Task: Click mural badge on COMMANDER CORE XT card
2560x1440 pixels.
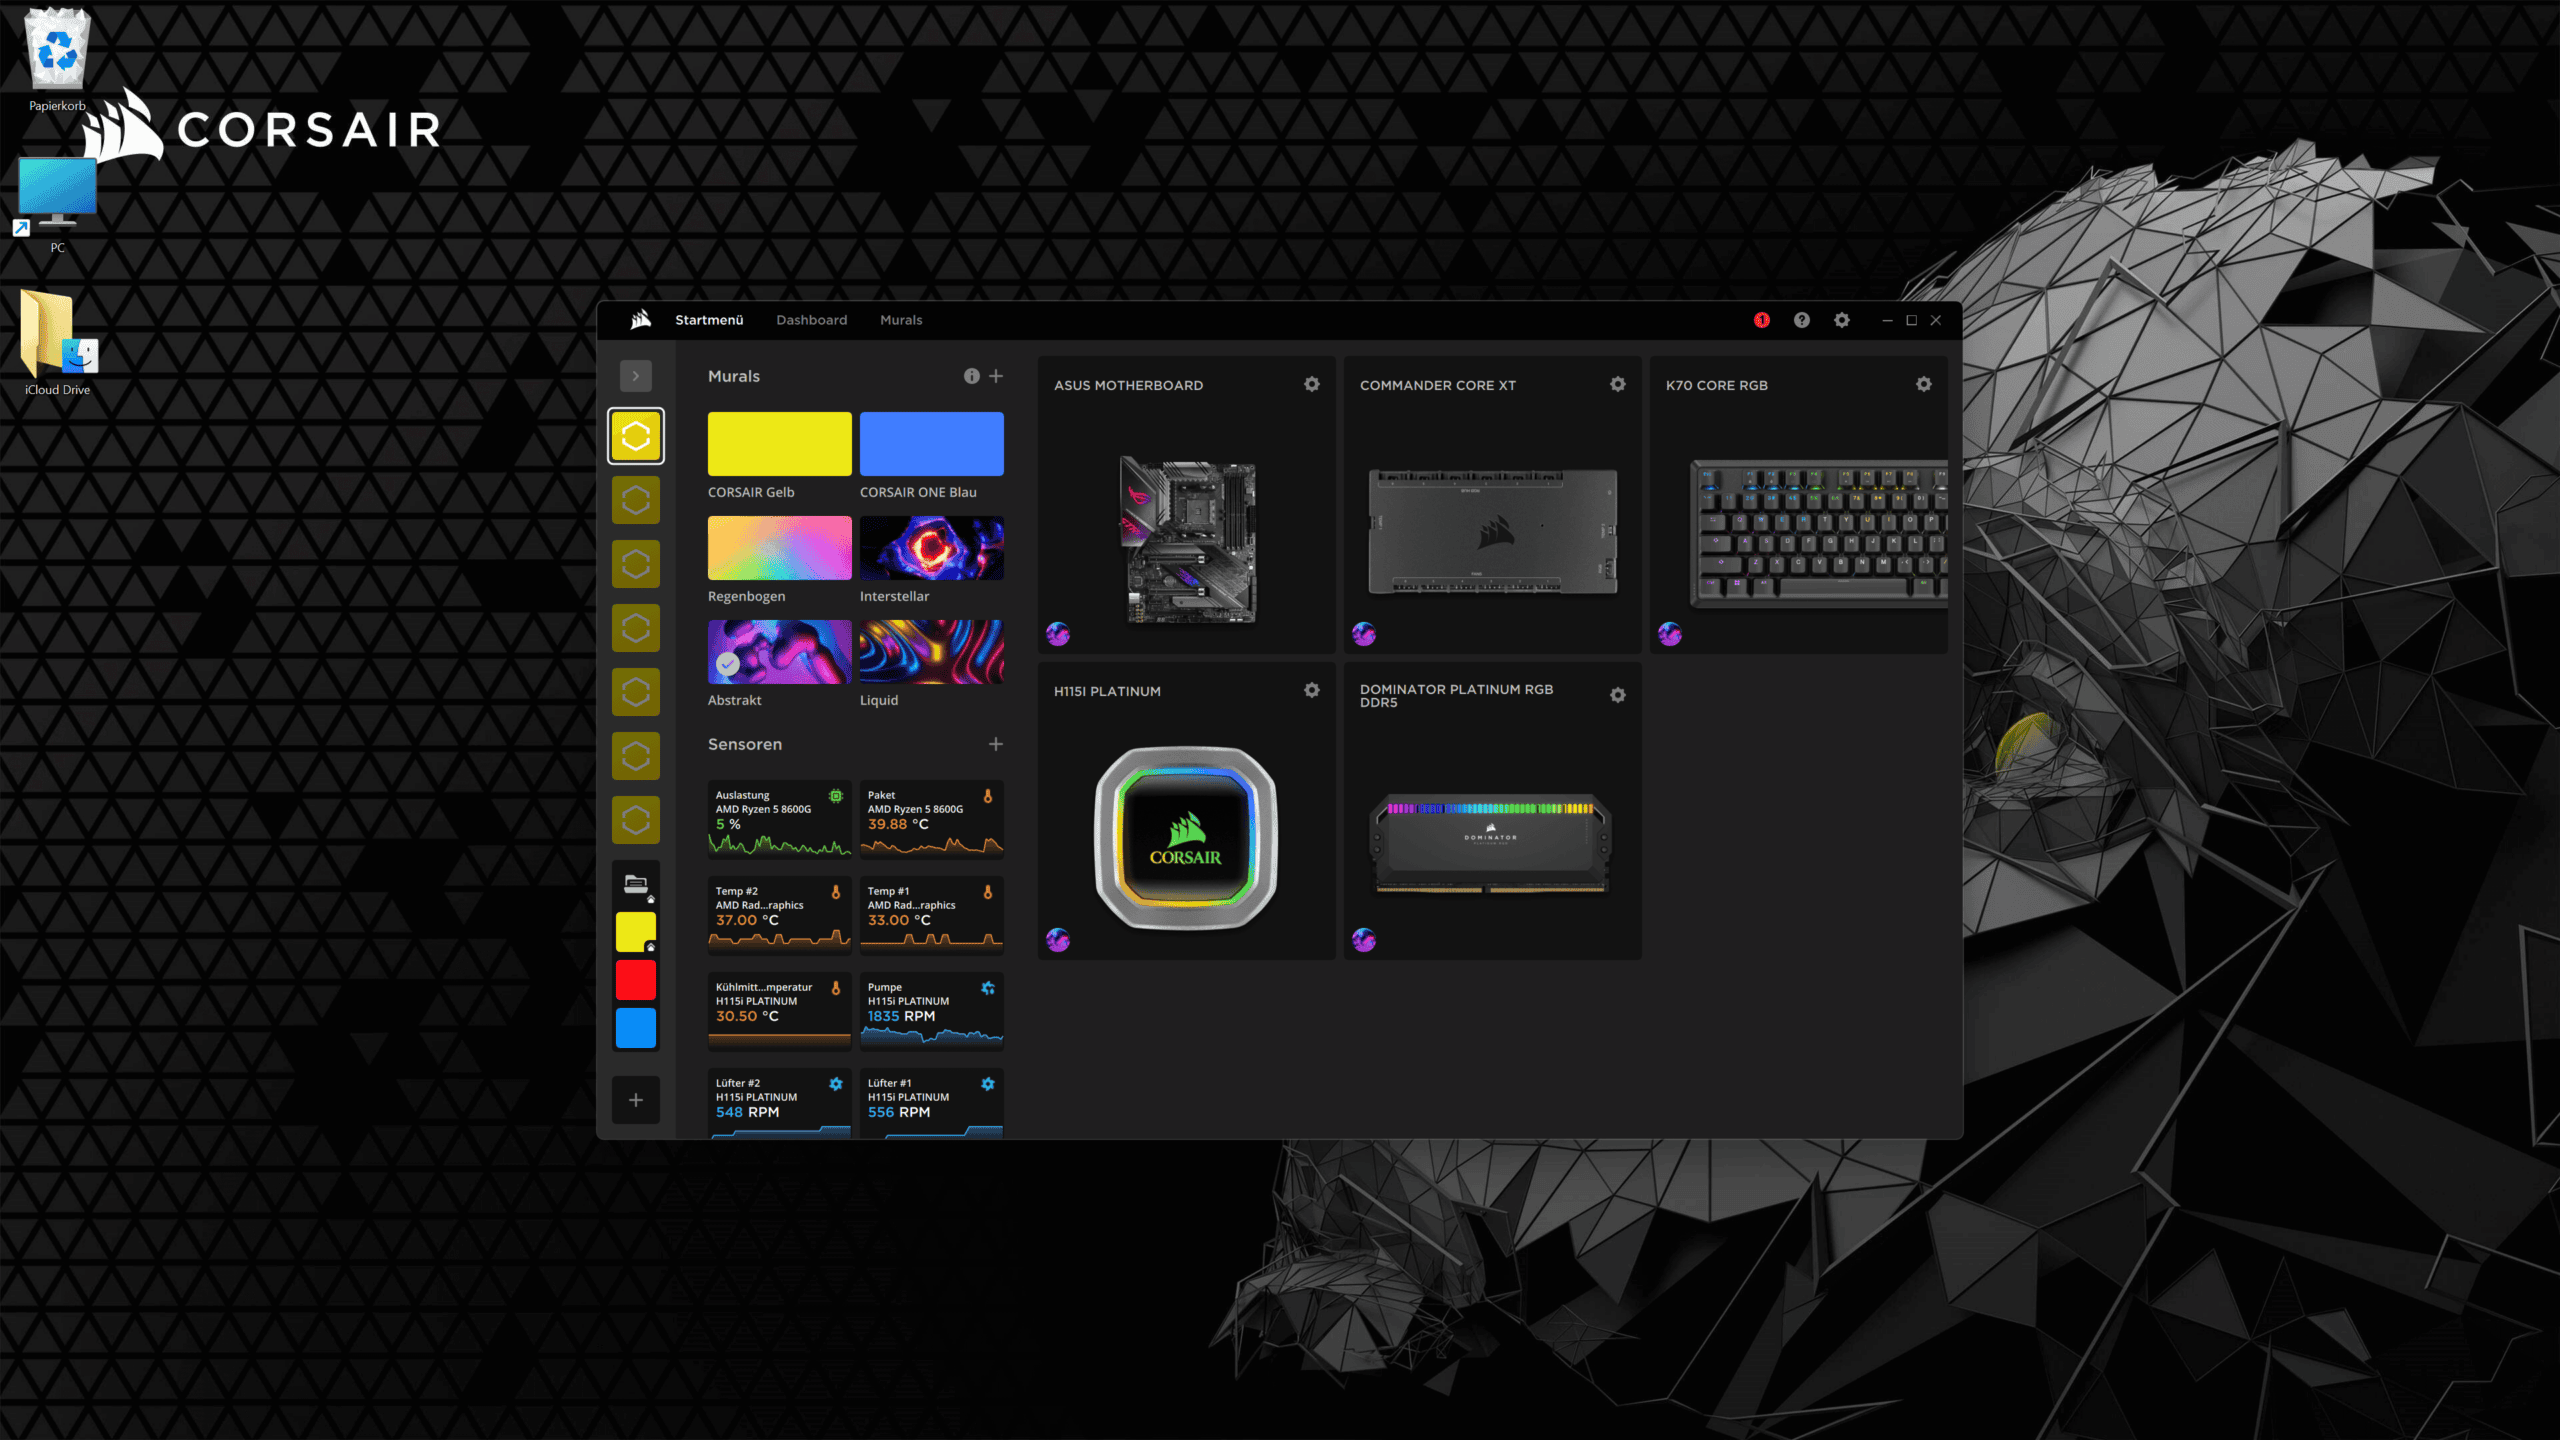Action: (x=1364, y=634)
